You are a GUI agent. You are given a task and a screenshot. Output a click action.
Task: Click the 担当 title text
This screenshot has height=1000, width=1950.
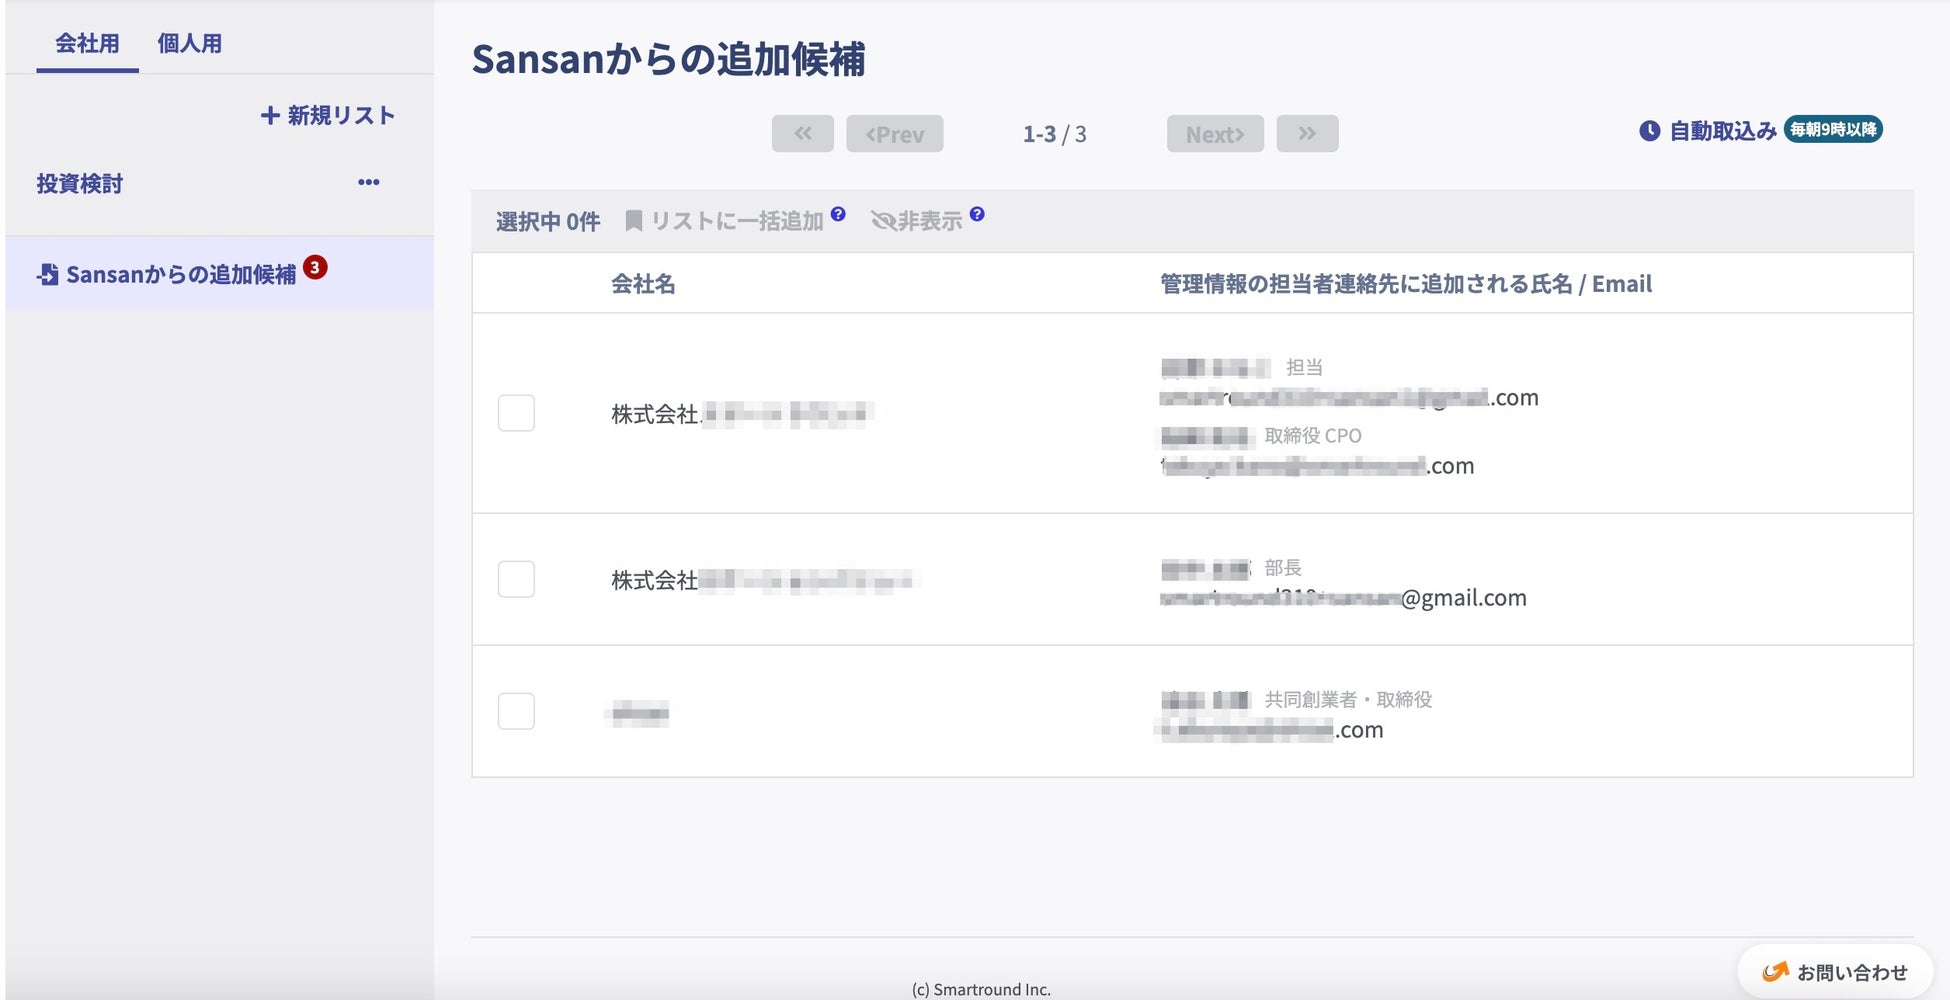point(1304,368)
